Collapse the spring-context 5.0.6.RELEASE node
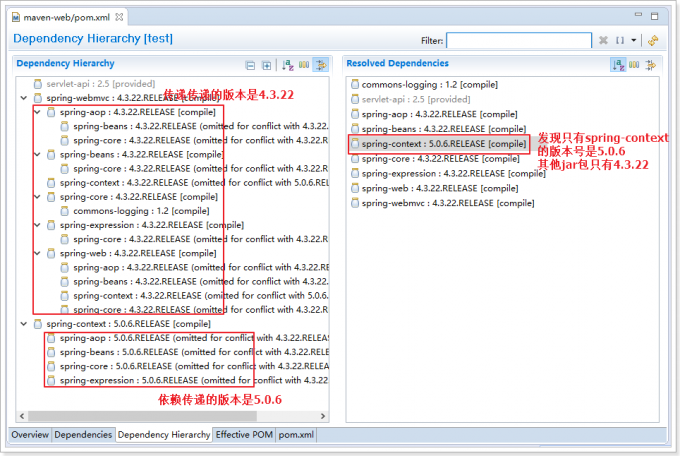680x456 pixels. (24, 324)
